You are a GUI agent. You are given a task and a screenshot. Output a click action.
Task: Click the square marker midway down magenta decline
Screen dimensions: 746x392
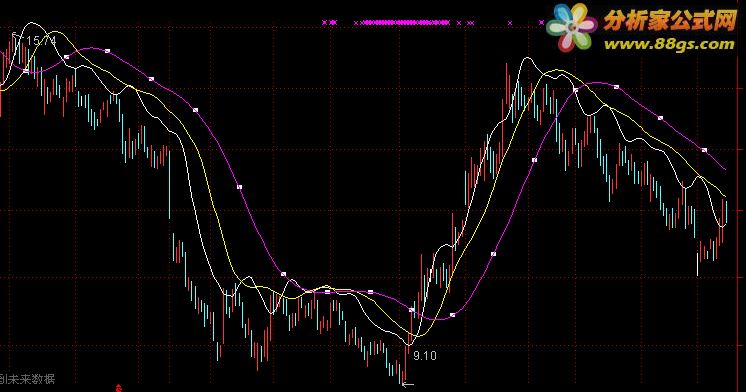(x=239, y=187)
